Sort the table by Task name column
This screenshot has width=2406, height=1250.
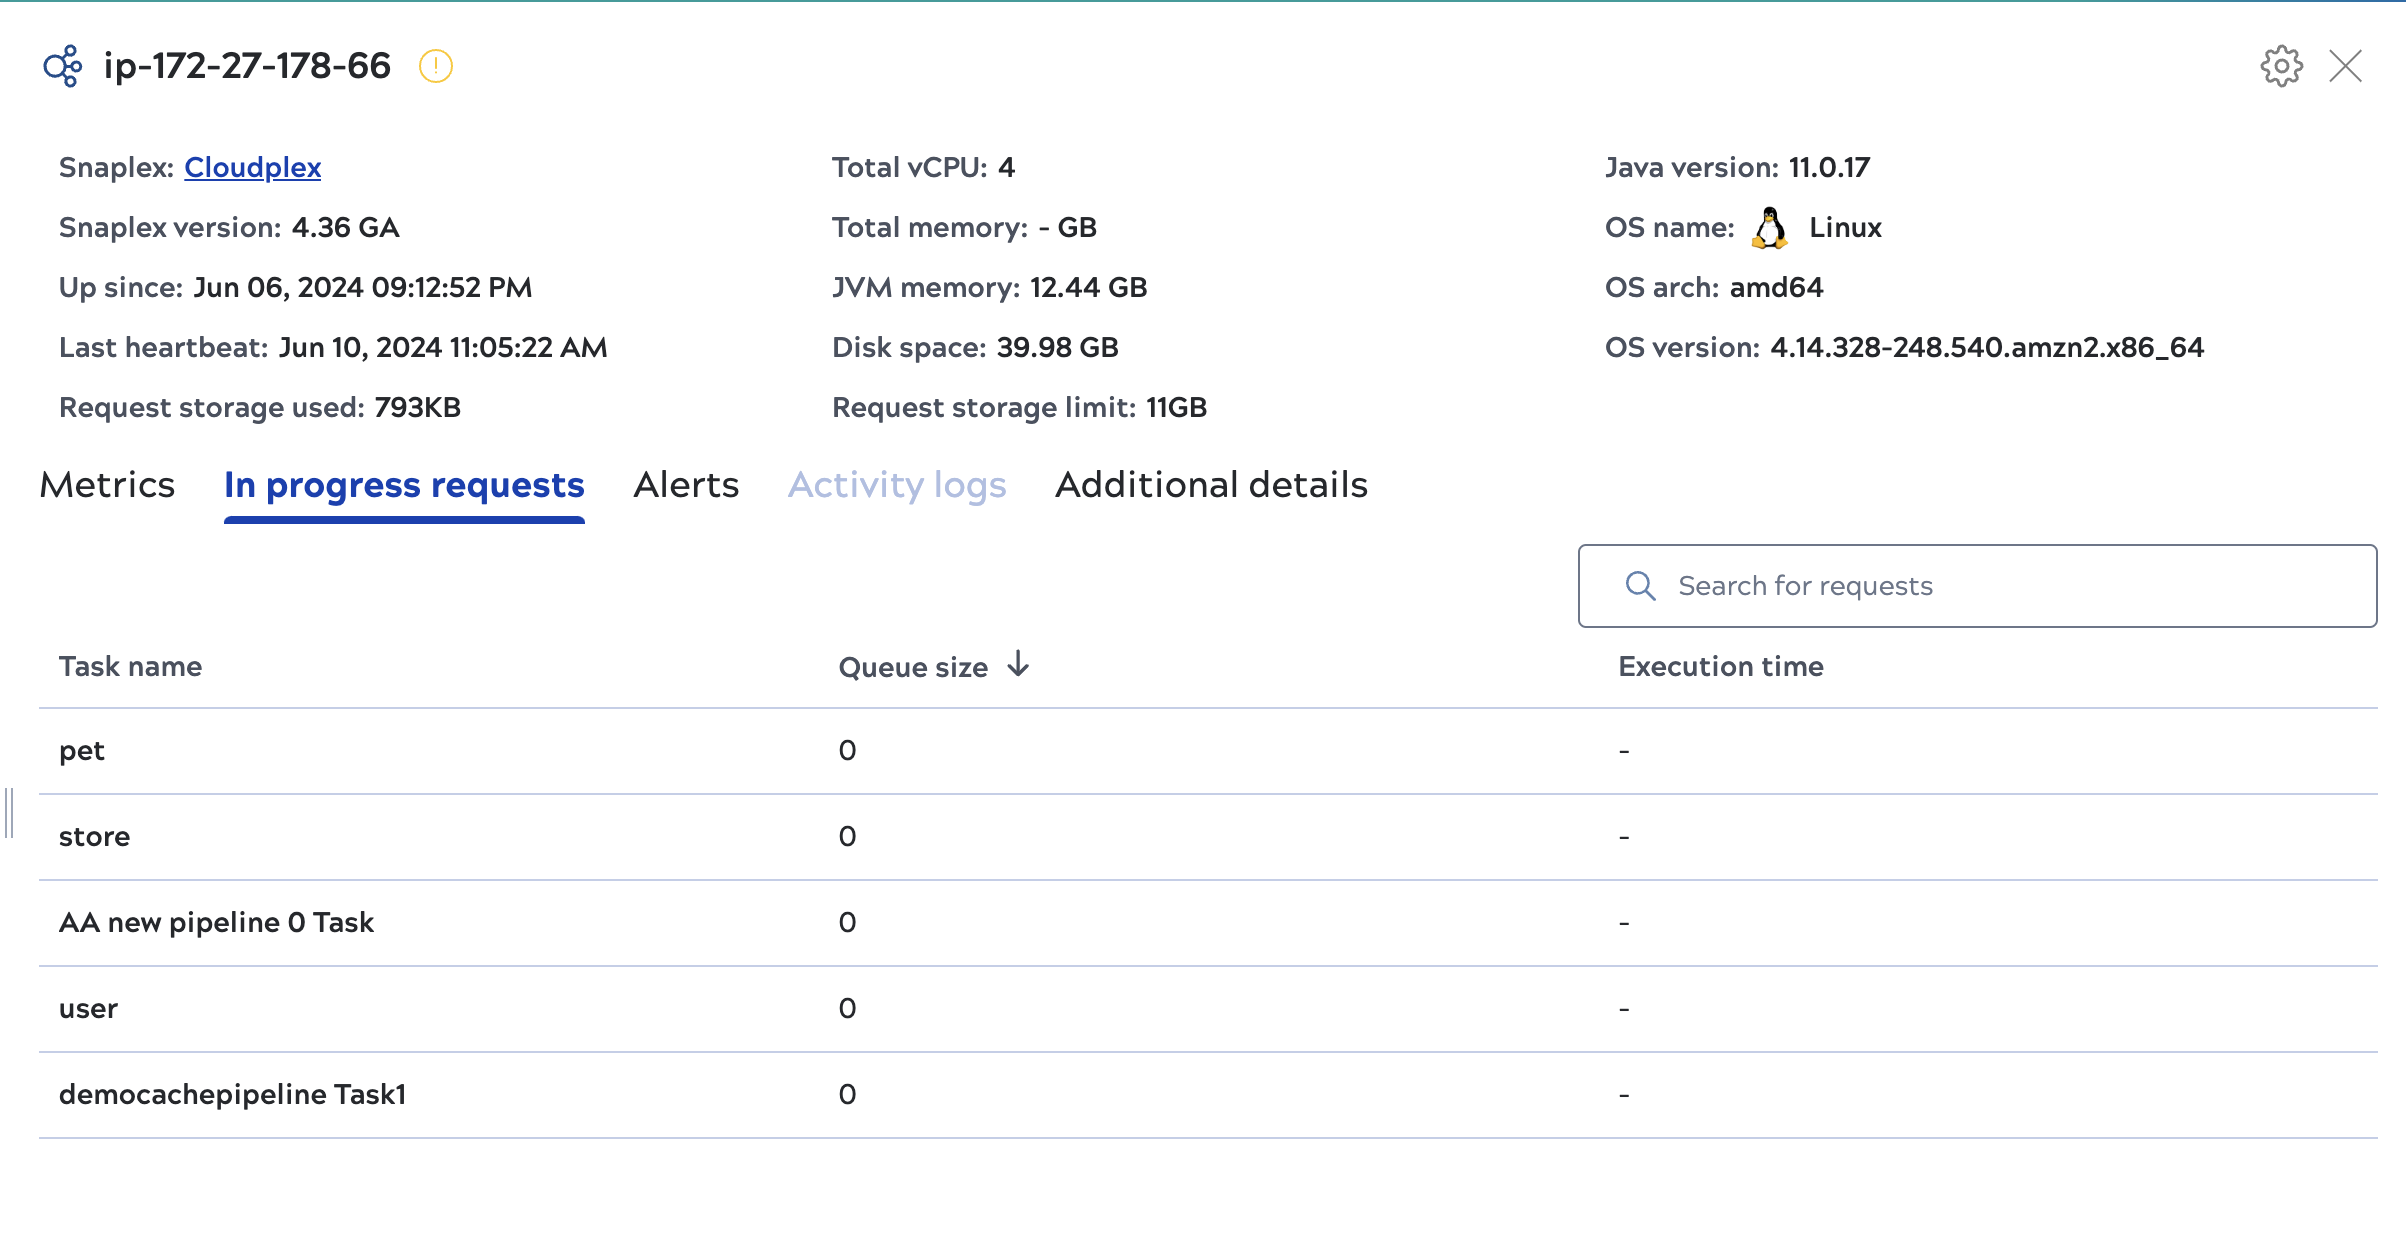(130, 665)
